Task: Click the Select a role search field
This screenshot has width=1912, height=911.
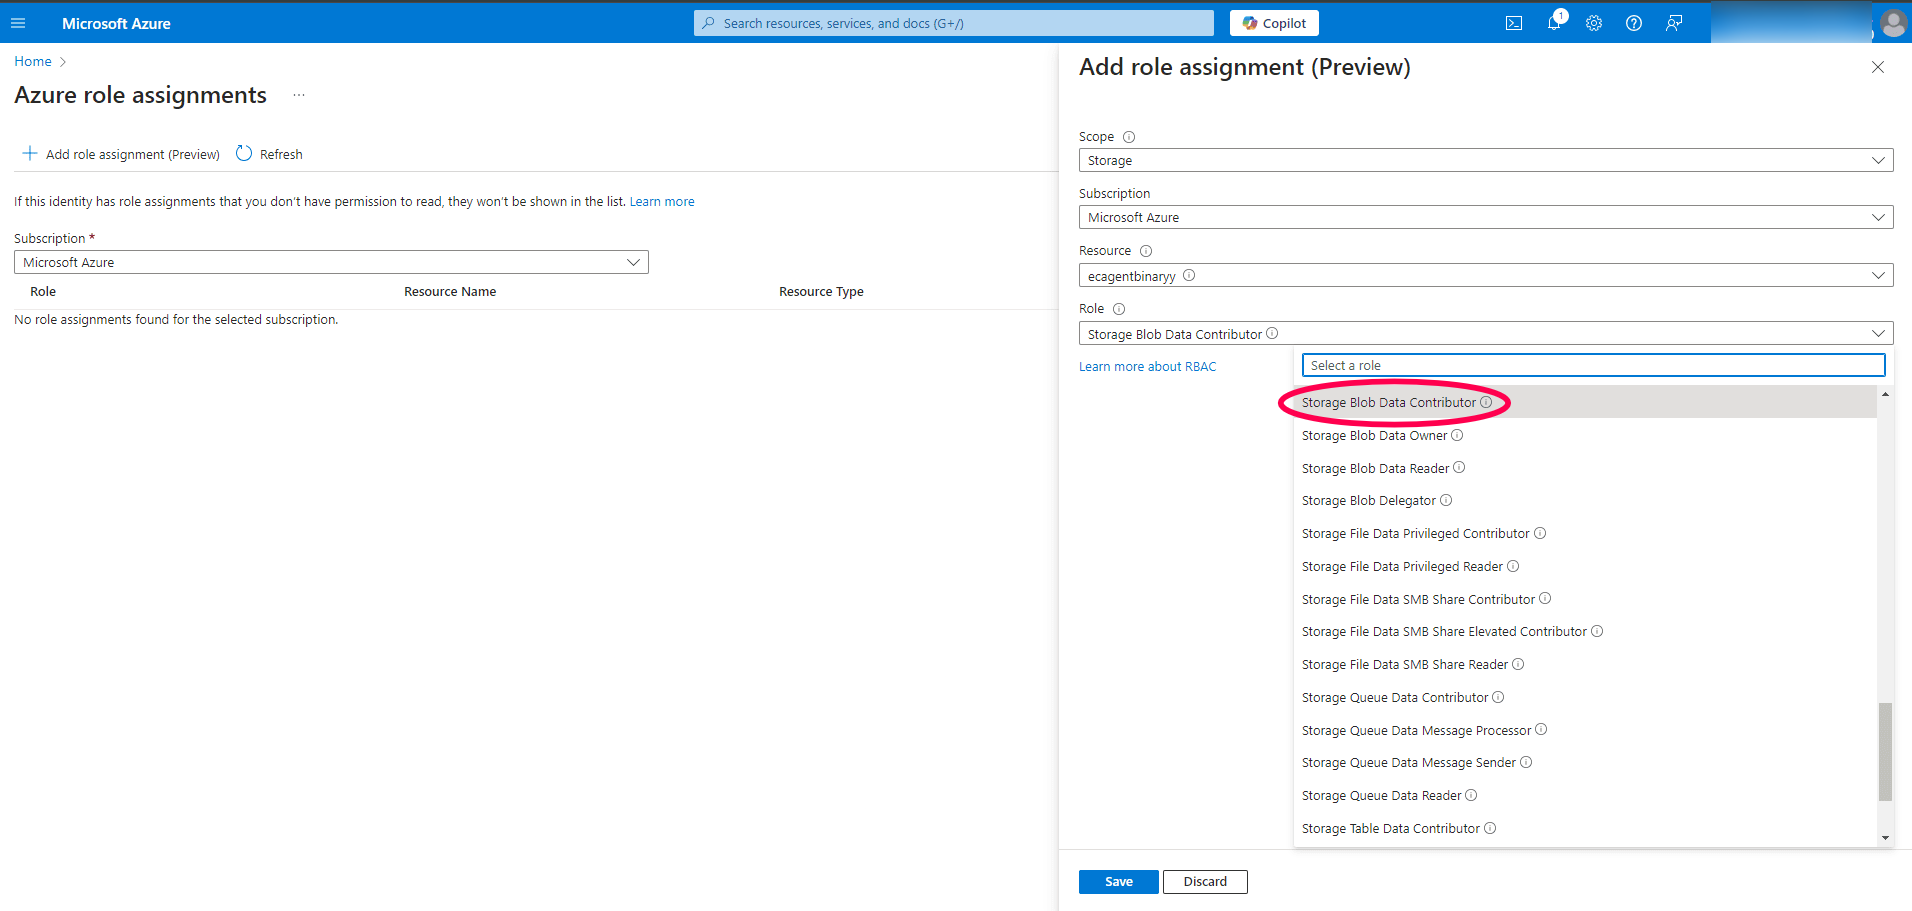Action: (1593, 365)
